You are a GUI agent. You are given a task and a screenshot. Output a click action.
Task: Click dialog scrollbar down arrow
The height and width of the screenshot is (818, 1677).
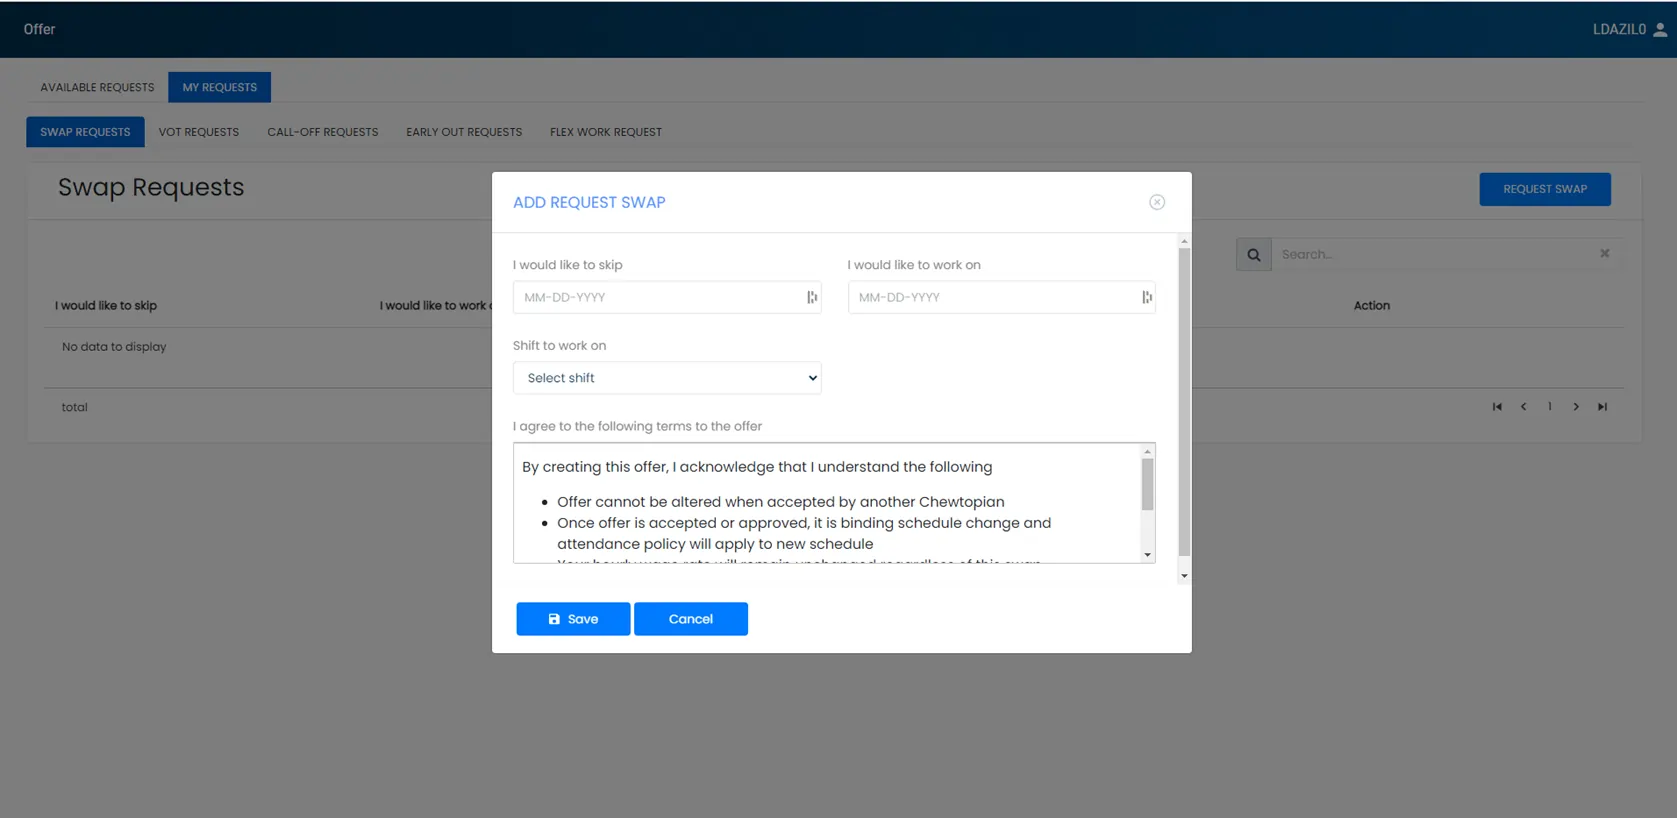click(x=1184, y=576)
